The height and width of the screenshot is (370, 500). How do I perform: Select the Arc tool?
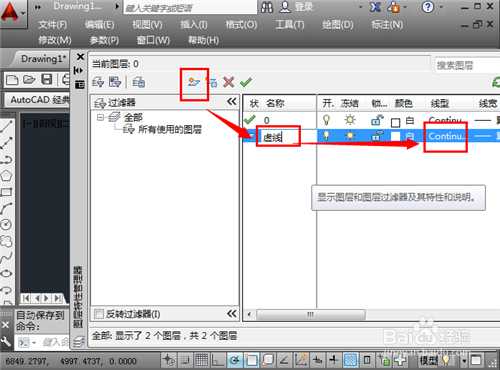(7, 208)
